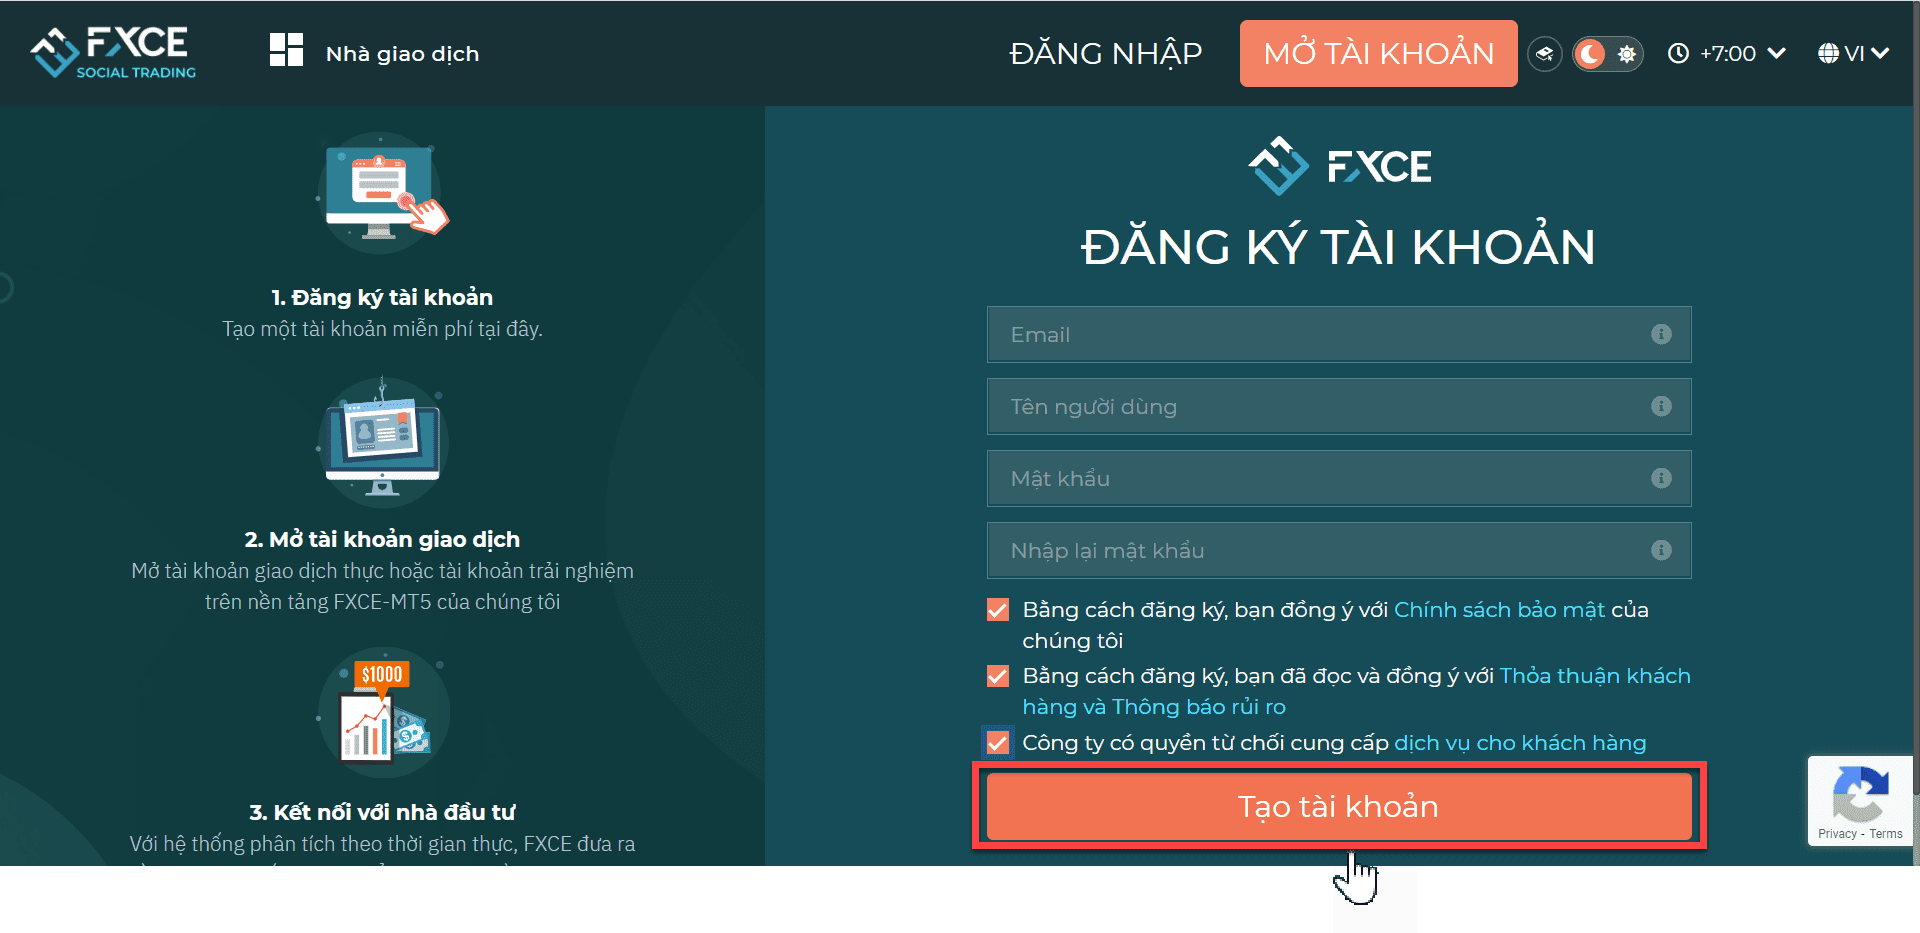The height and width of the screenshot is (933, 1920).
Task: Click the globe language icon
Action: coord(1828,53)
